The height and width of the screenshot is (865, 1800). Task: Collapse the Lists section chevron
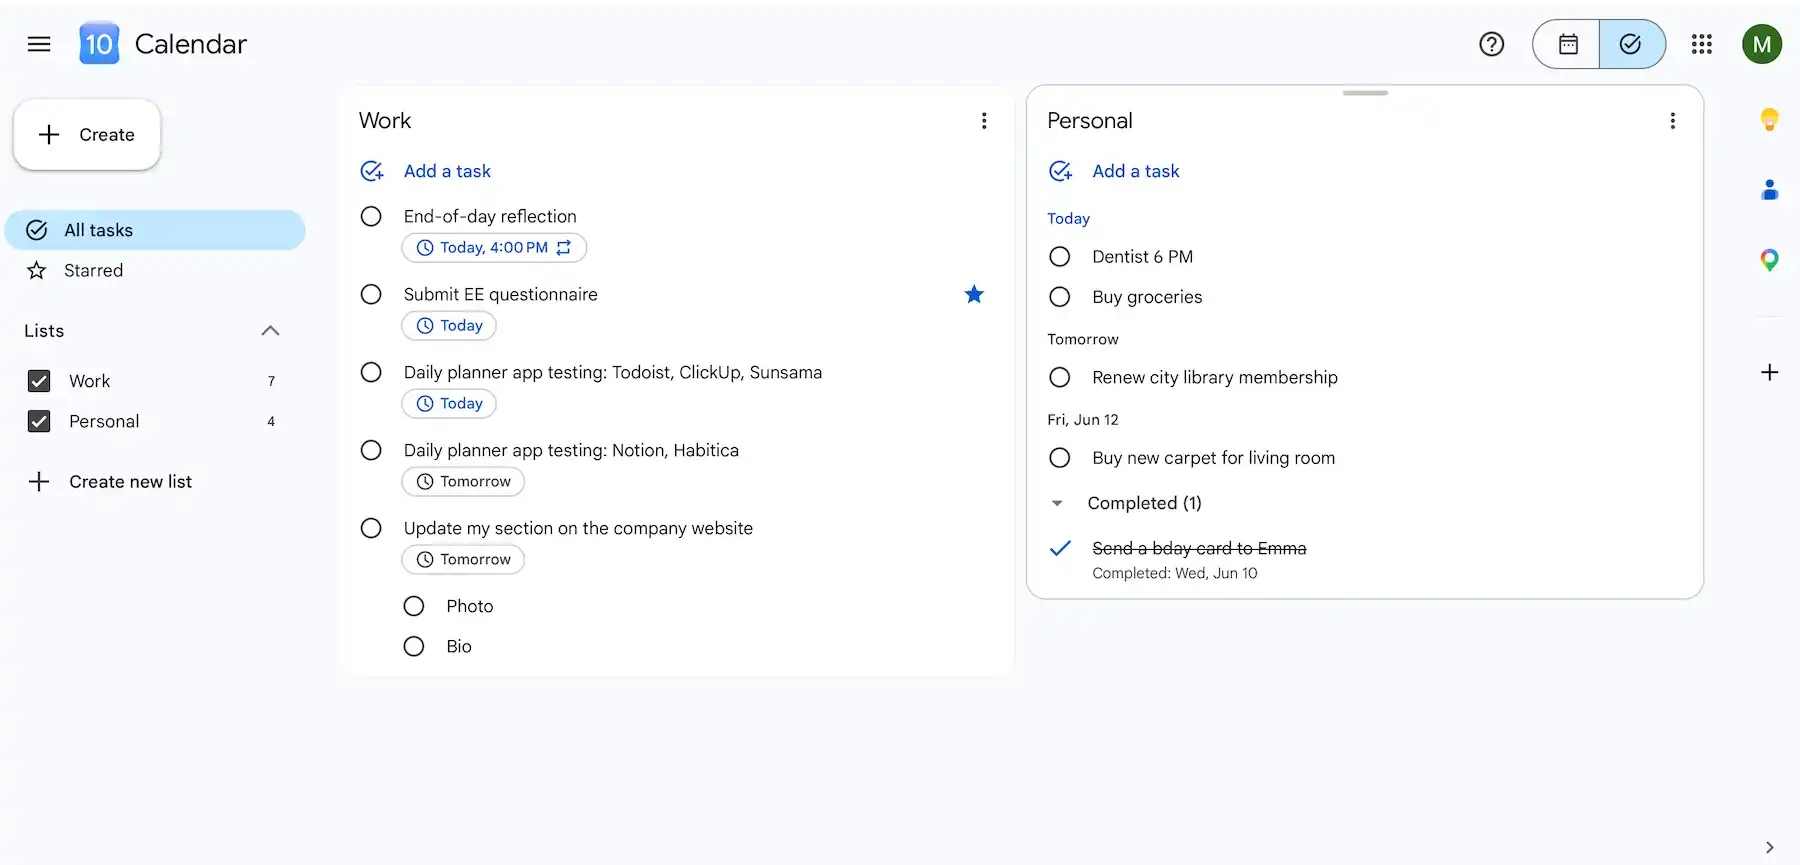point(270,331)
